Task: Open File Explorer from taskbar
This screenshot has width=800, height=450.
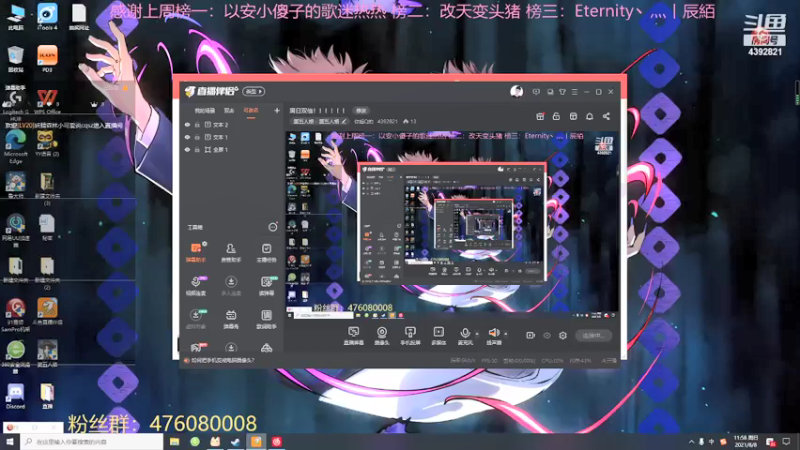Action: pyautogui.click(x=174, y=441)
